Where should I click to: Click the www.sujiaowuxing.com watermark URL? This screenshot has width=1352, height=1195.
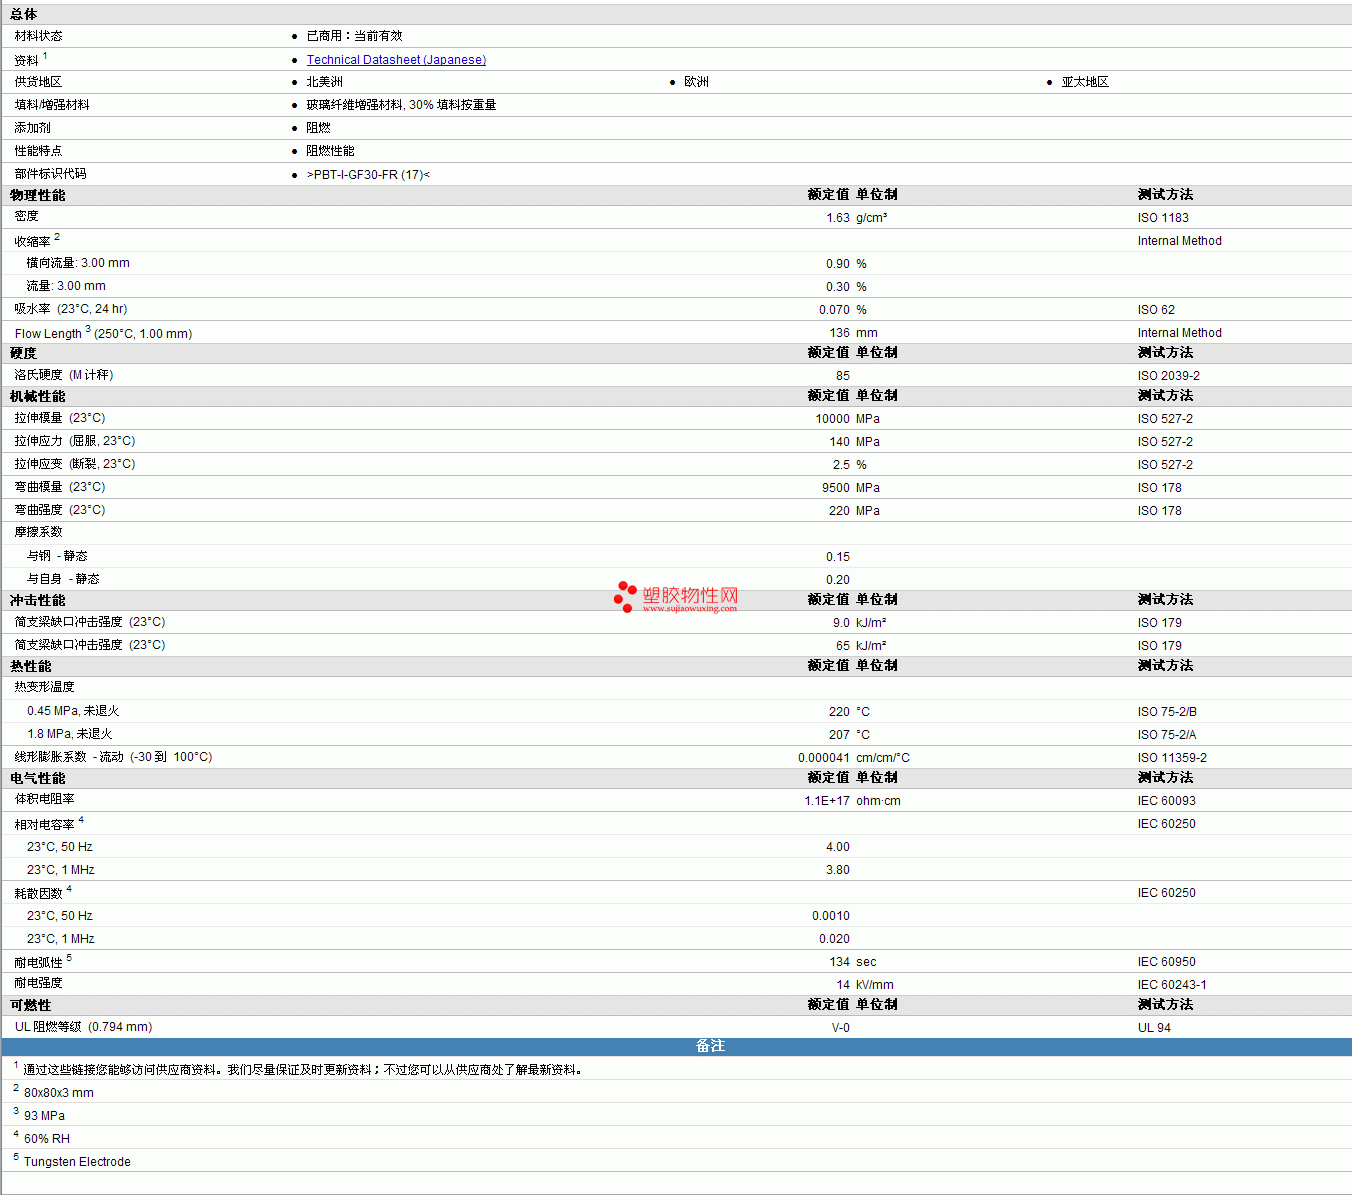[x=689, y=608]
